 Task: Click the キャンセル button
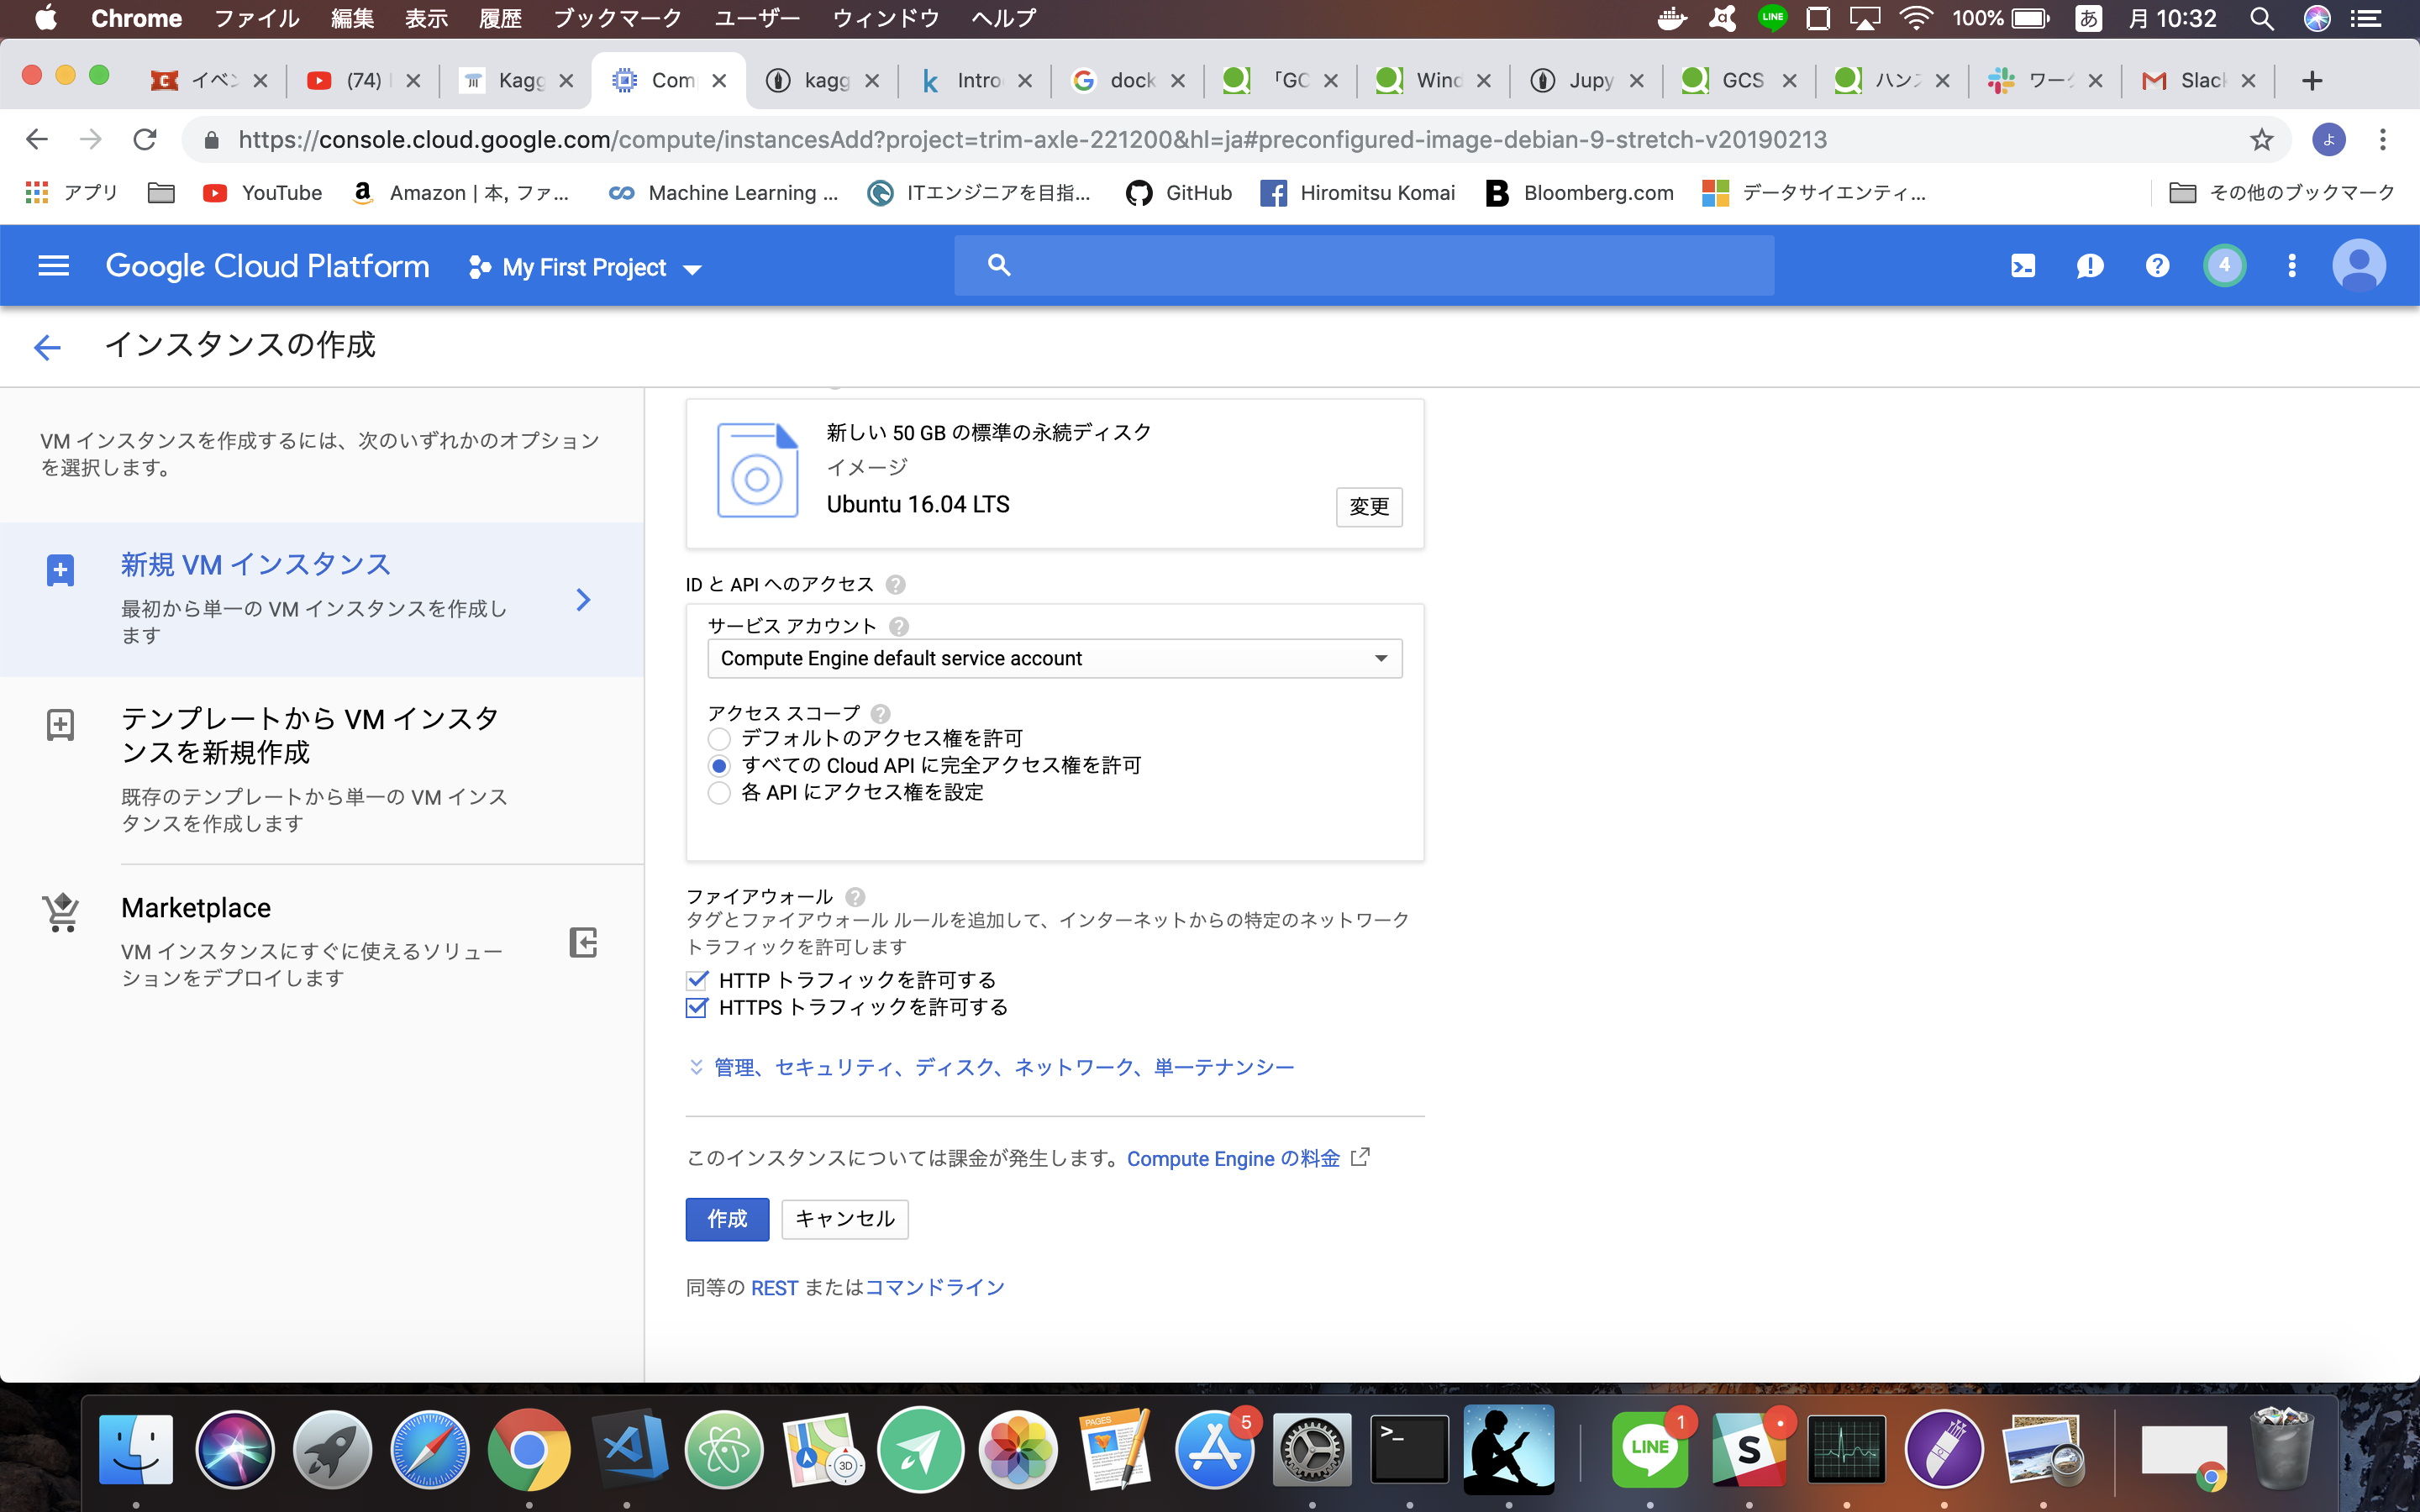click(844, 1220)
